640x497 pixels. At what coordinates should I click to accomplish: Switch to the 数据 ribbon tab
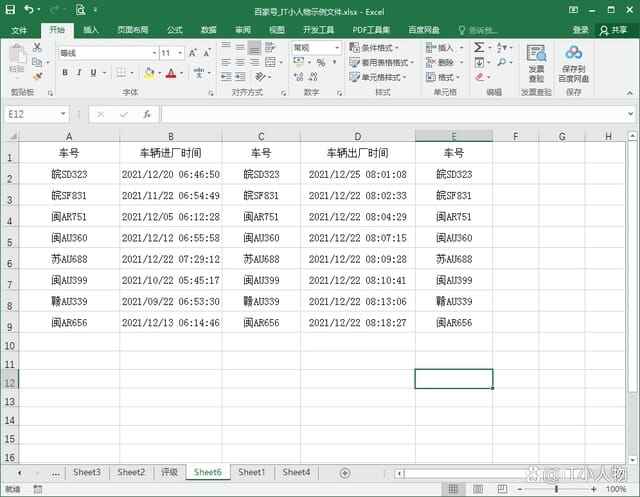pyautogui.click(x=209, y=30)
